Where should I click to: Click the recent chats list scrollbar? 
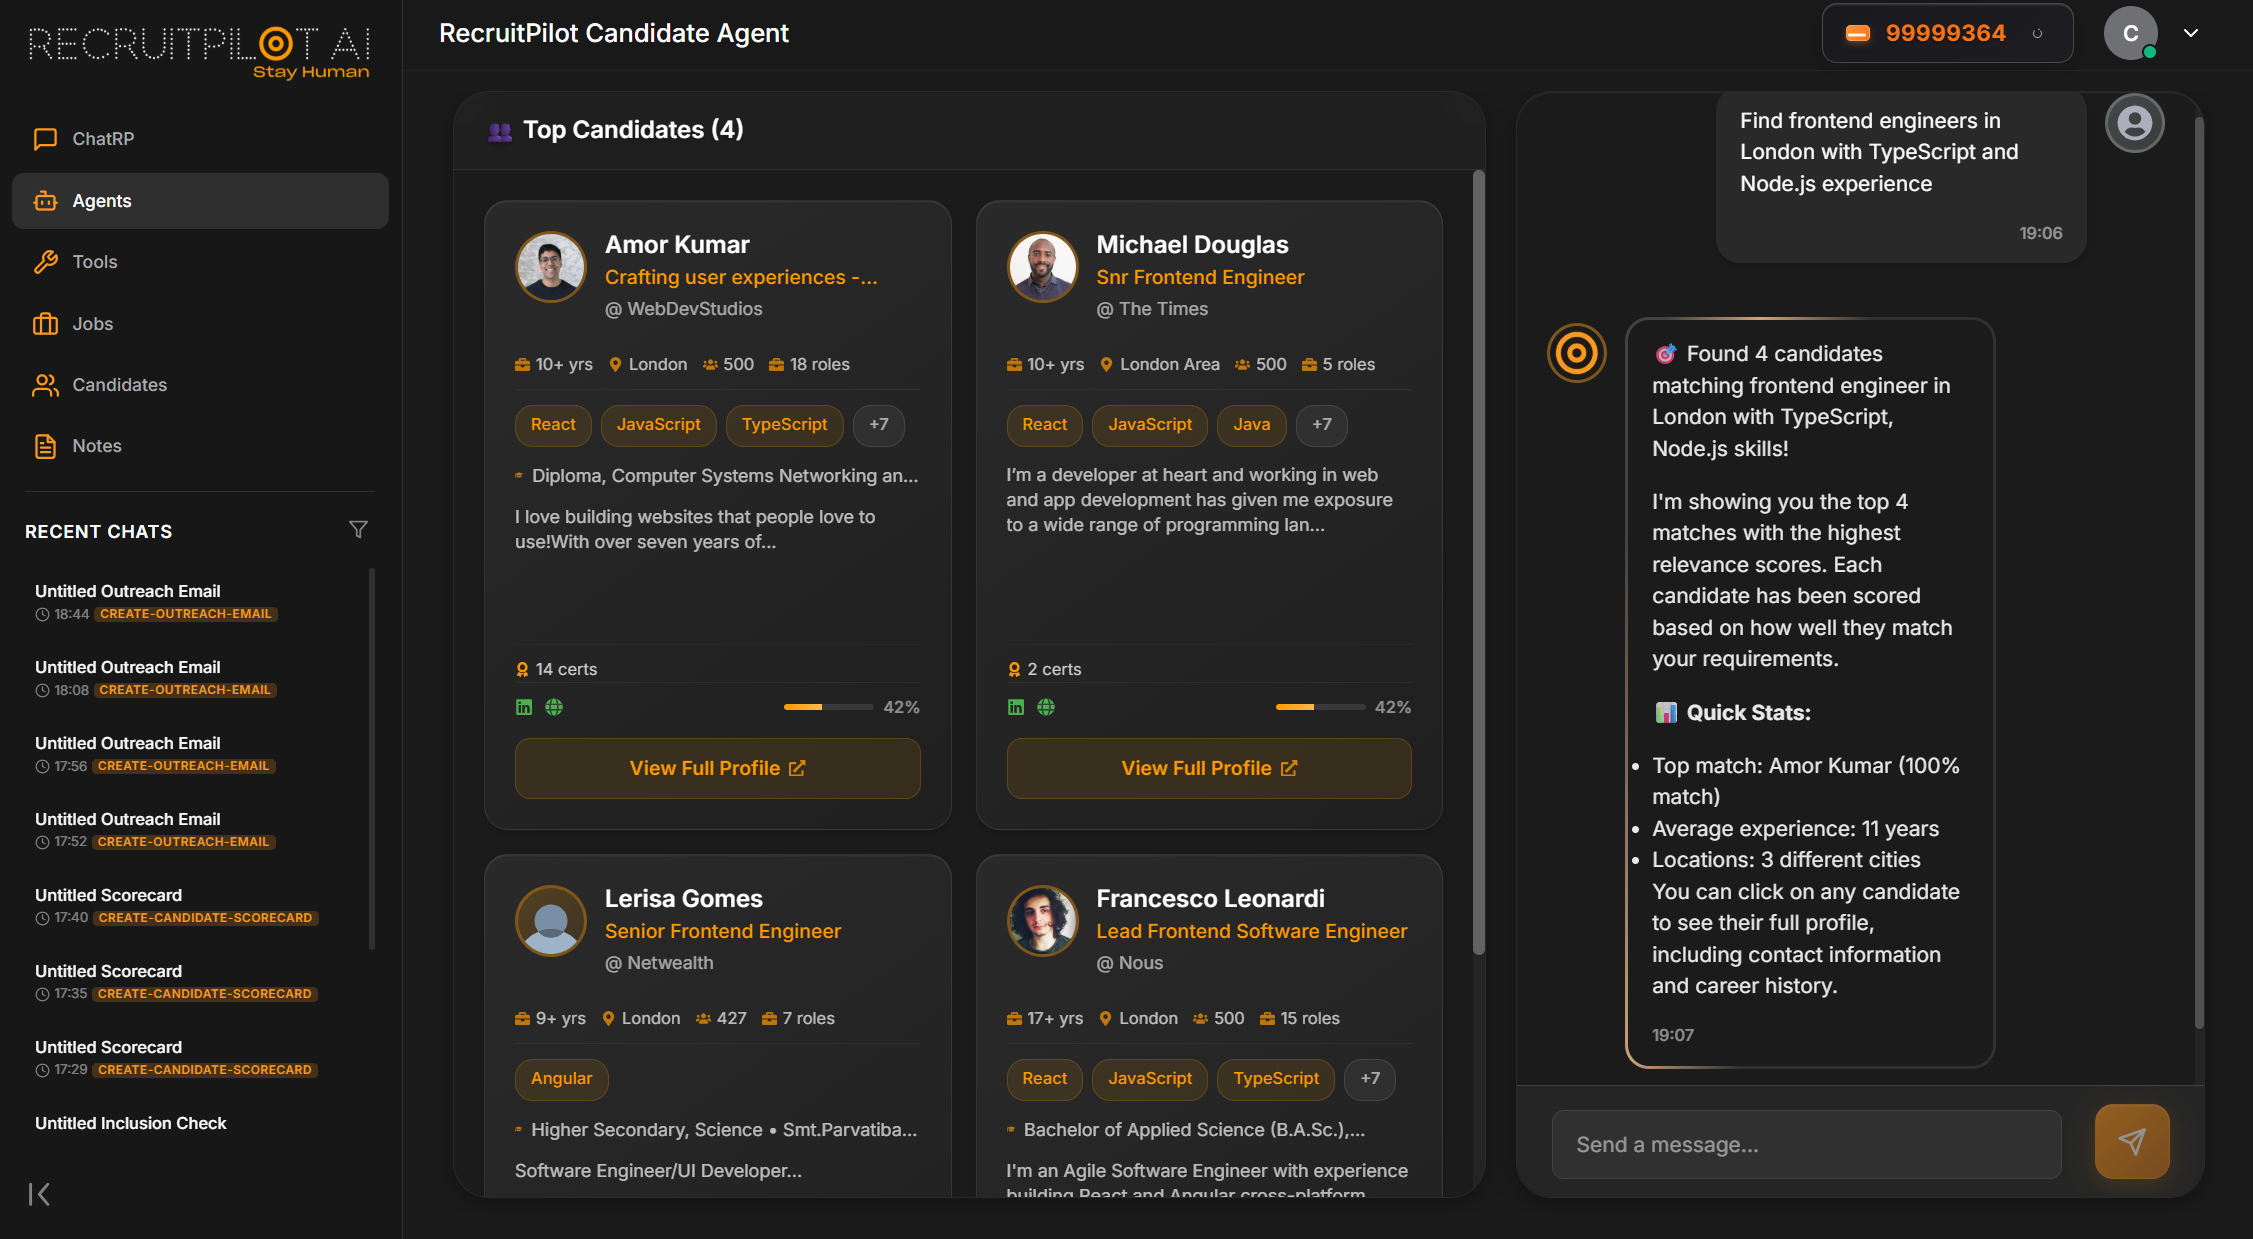(372, 758)
